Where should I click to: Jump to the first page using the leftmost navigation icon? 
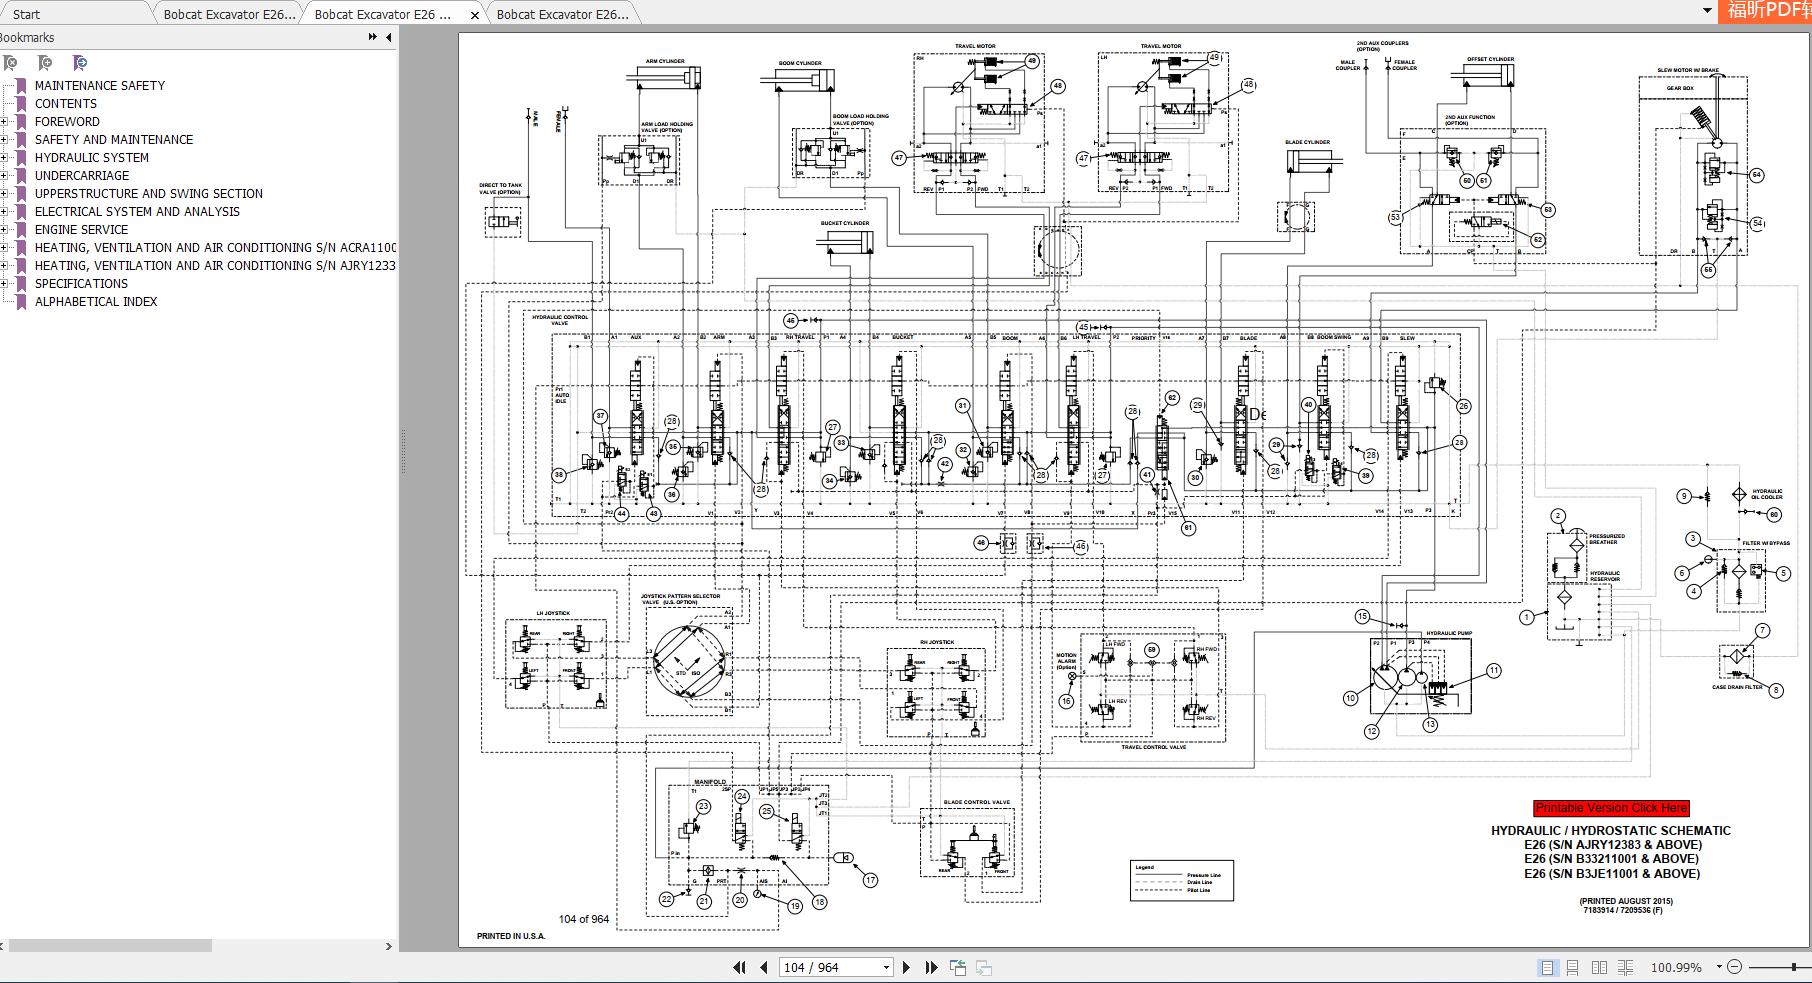pyautogui.click(x=741, y=967)
